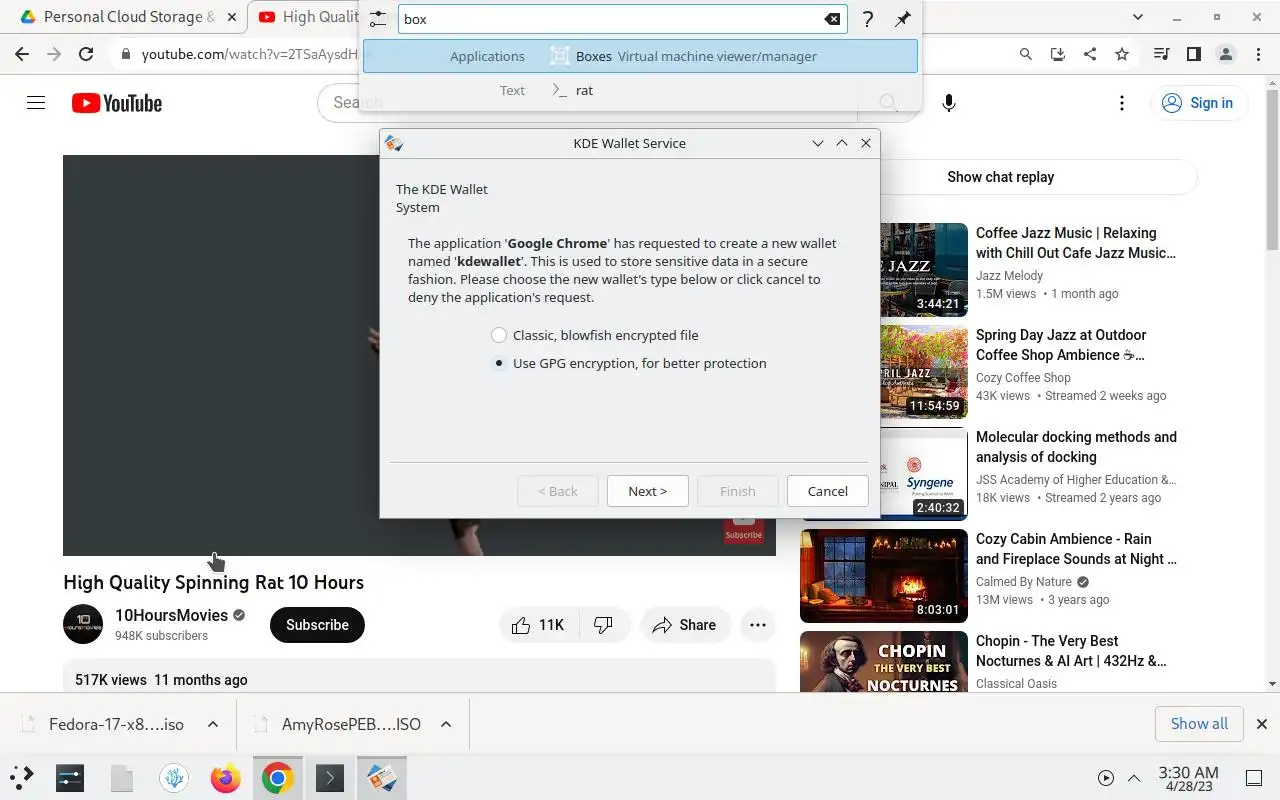Open more actions next to Share
The image size is (1280, 800).
(x=758, y=625)
